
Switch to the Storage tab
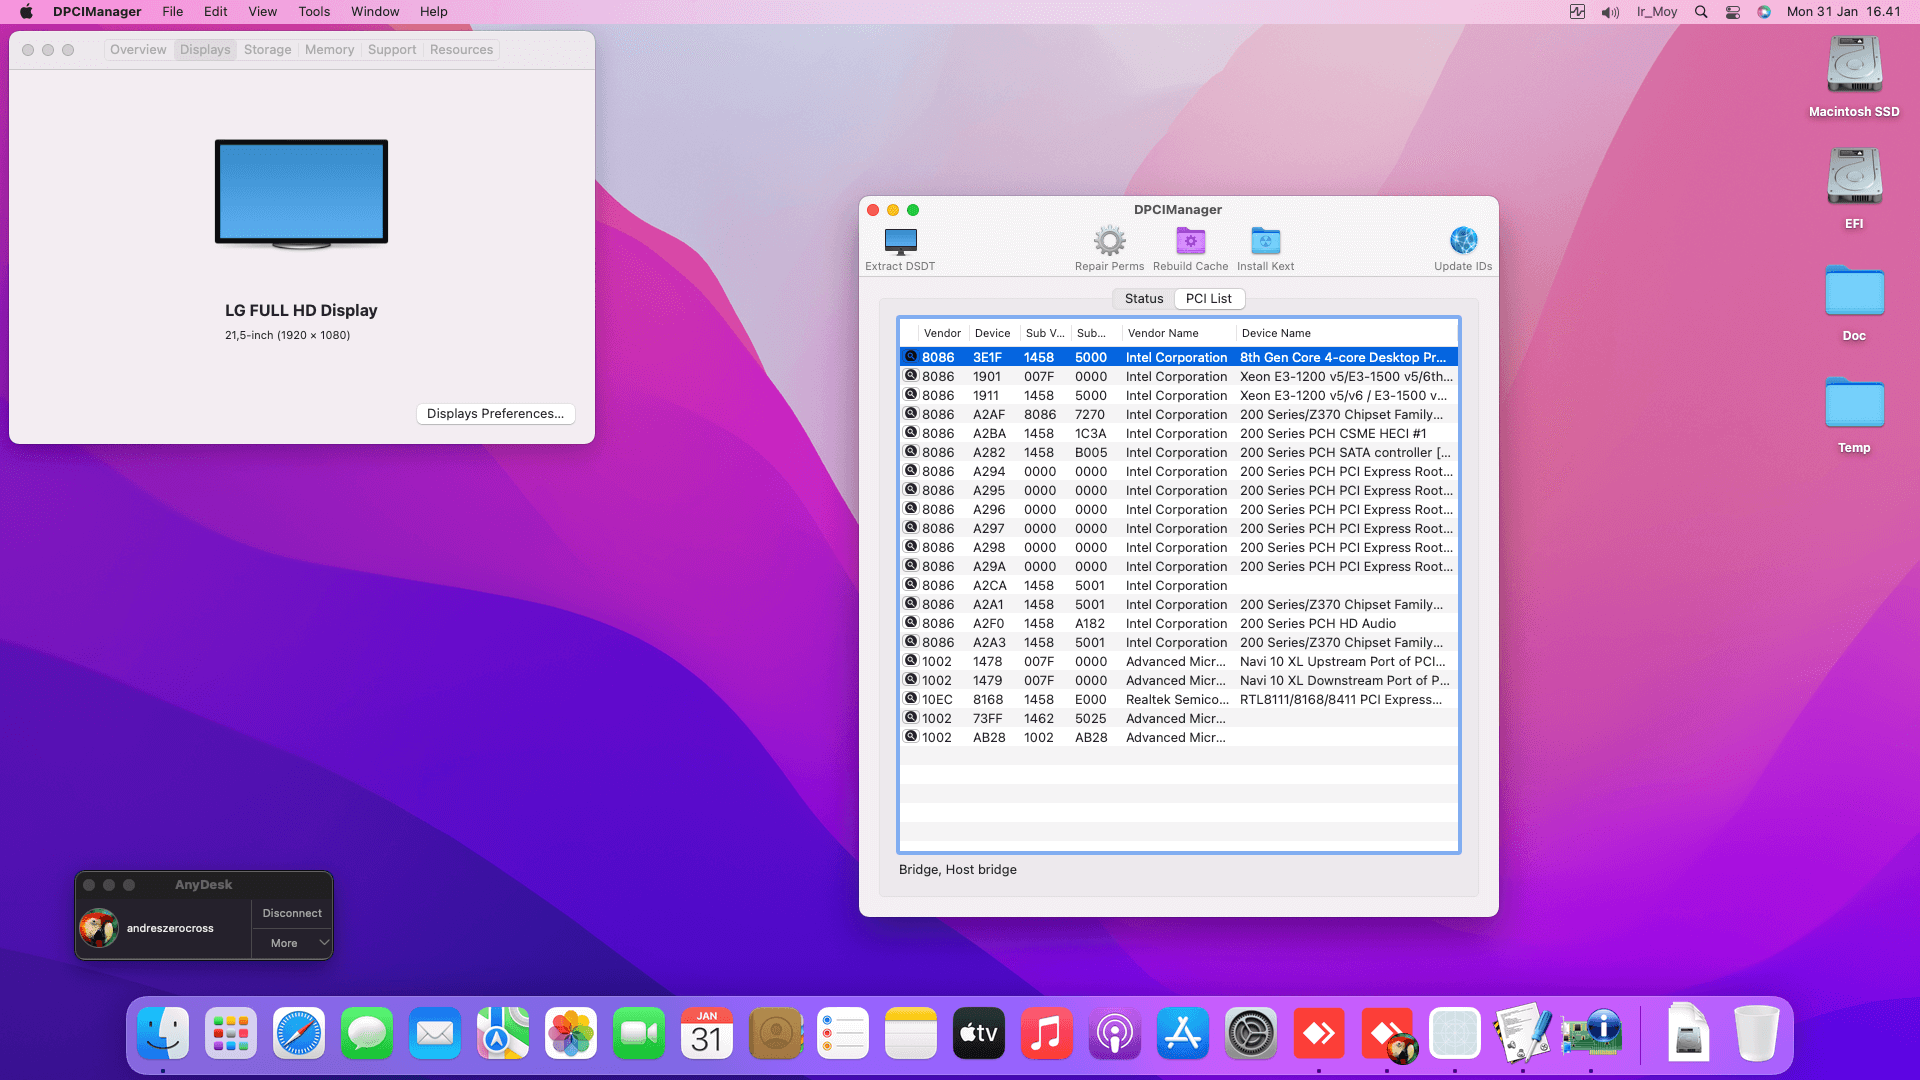(x=267, y=50)
